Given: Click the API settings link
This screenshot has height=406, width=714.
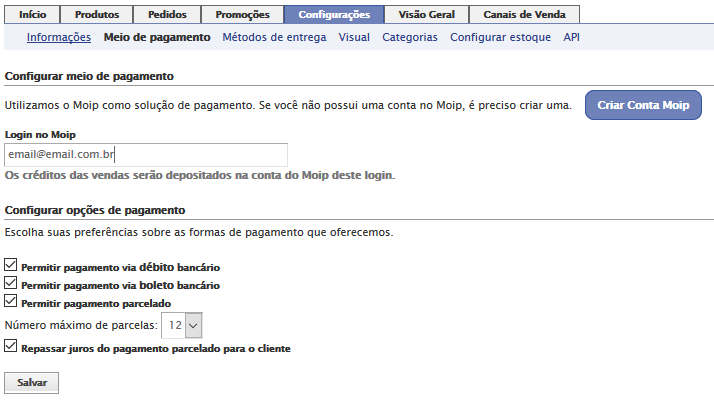Looking at the screenshot, I should [571, 37].
